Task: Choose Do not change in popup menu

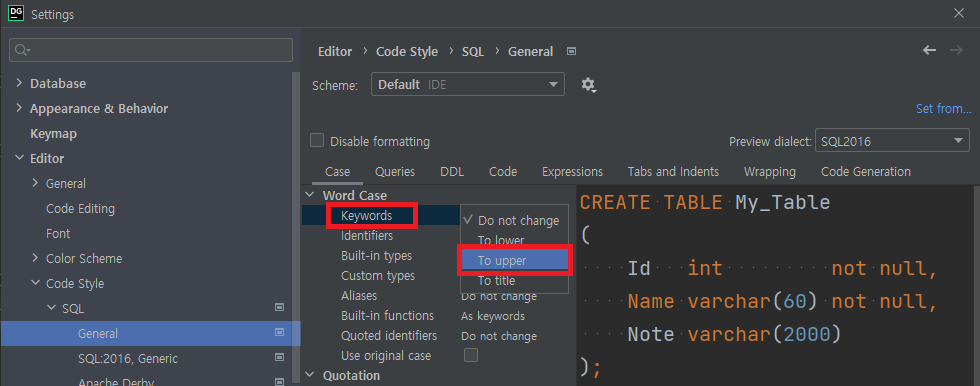Action: [514, 220]
